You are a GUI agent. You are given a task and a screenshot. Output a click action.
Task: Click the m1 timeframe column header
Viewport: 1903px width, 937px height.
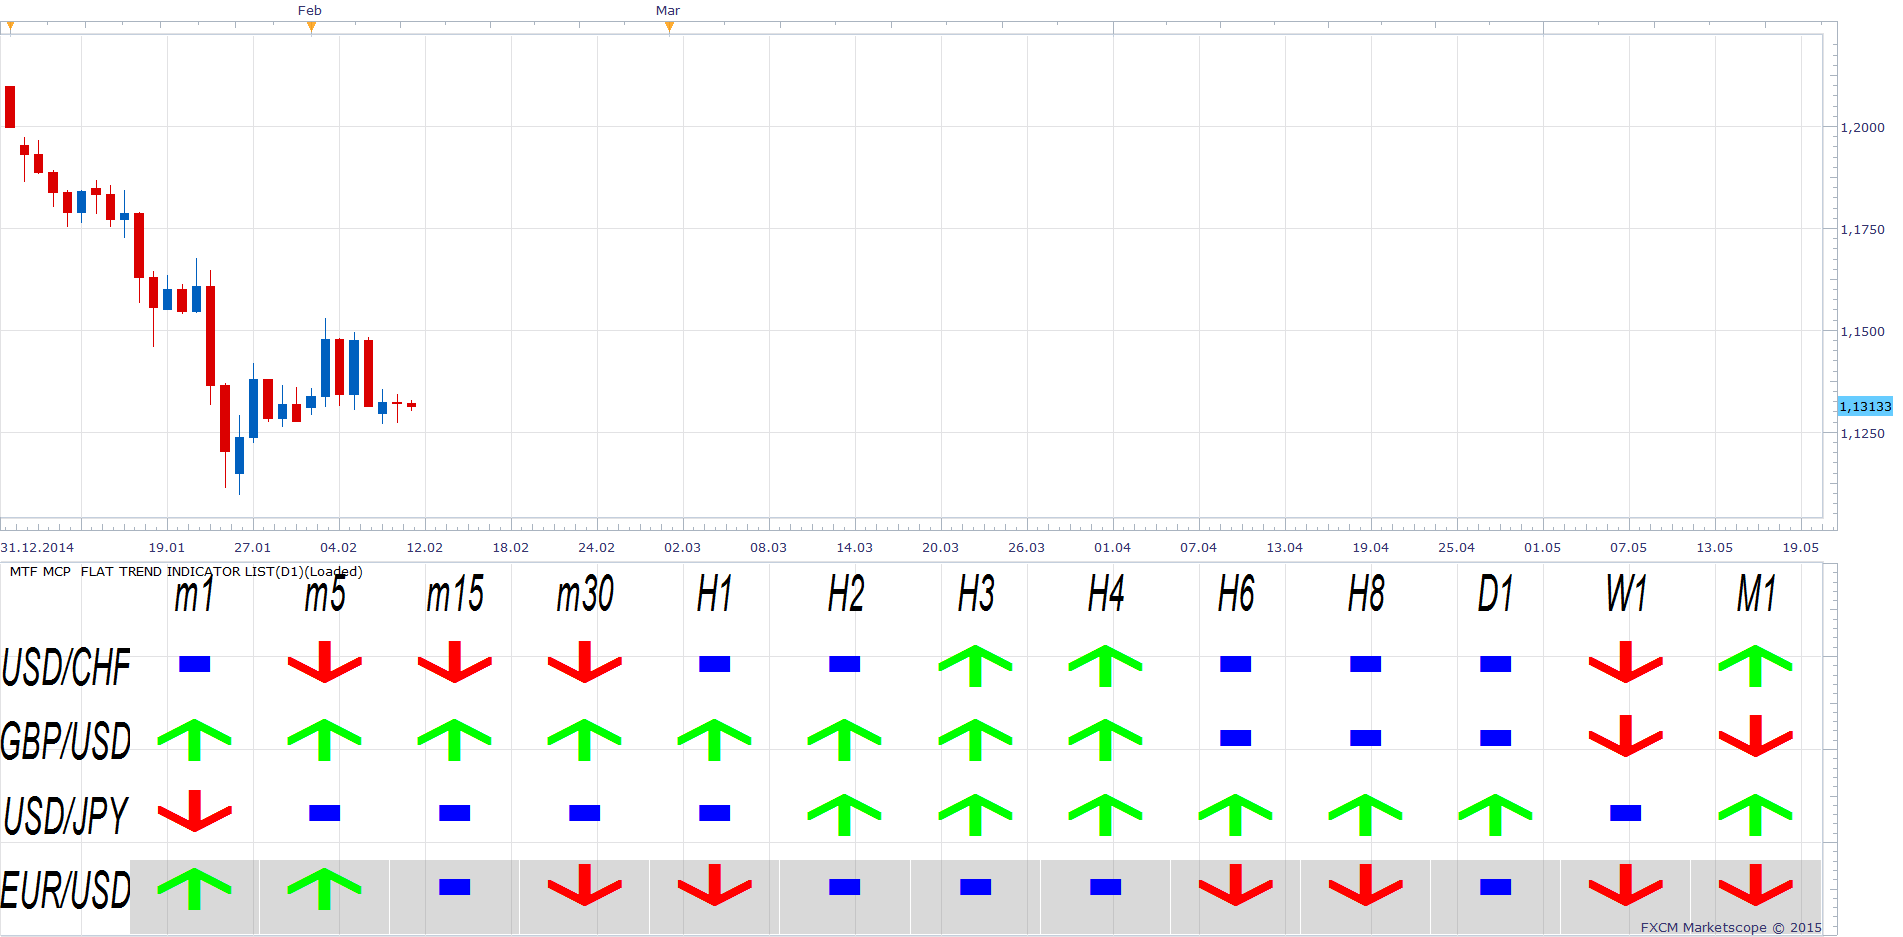(x=194, y=594)
